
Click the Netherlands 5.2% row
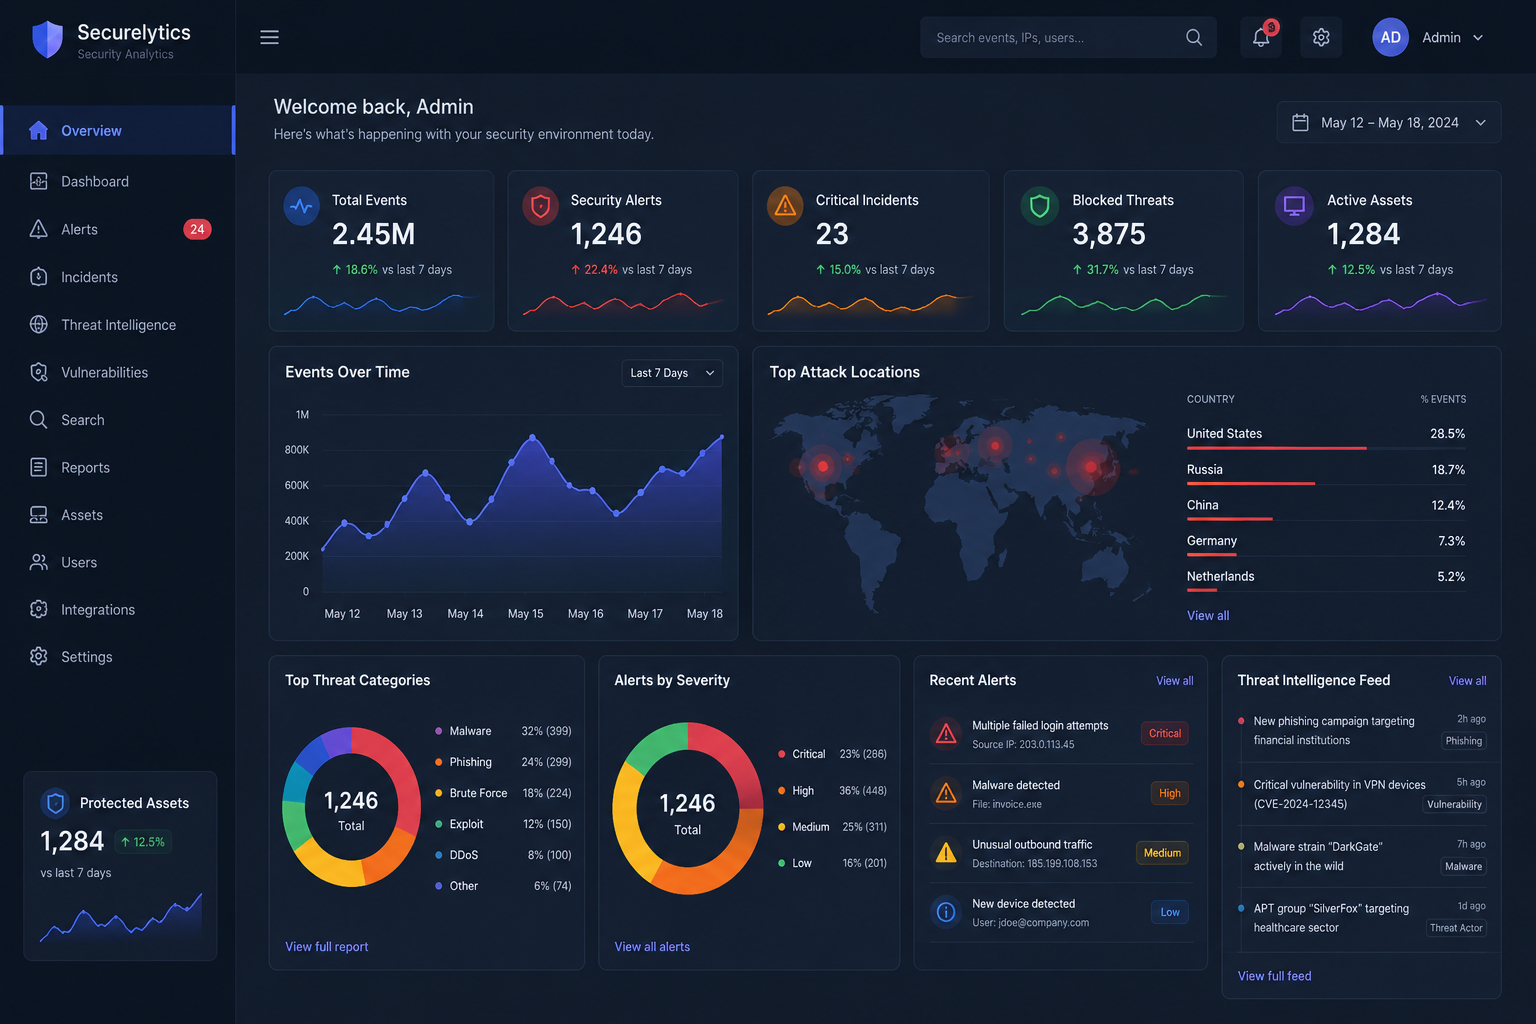pyautogui.click(x=1326, y=579)
